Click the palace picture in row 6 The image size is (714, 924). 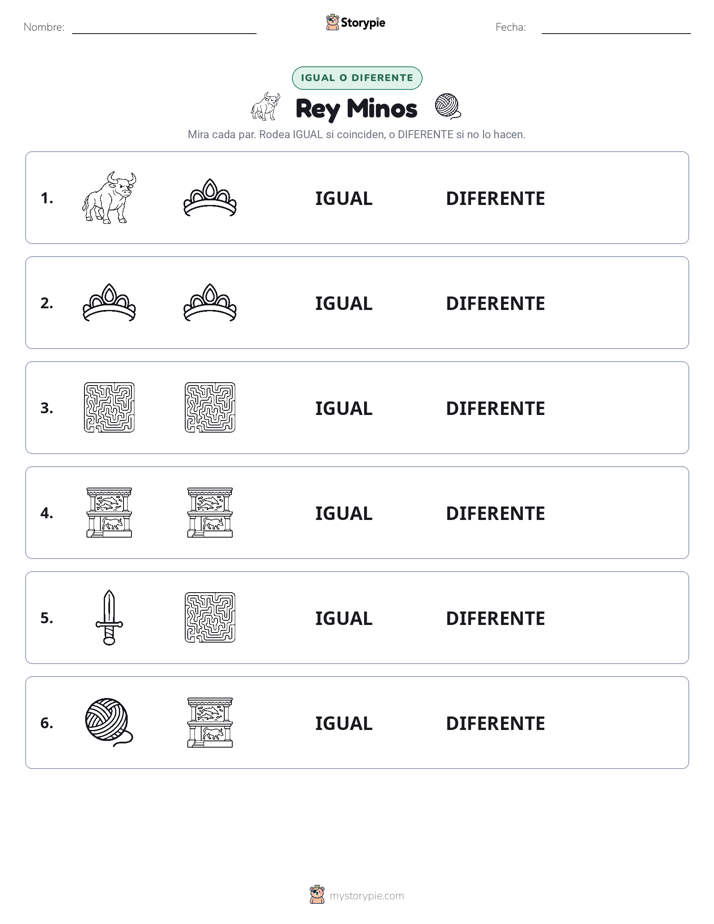pos(210,722)
